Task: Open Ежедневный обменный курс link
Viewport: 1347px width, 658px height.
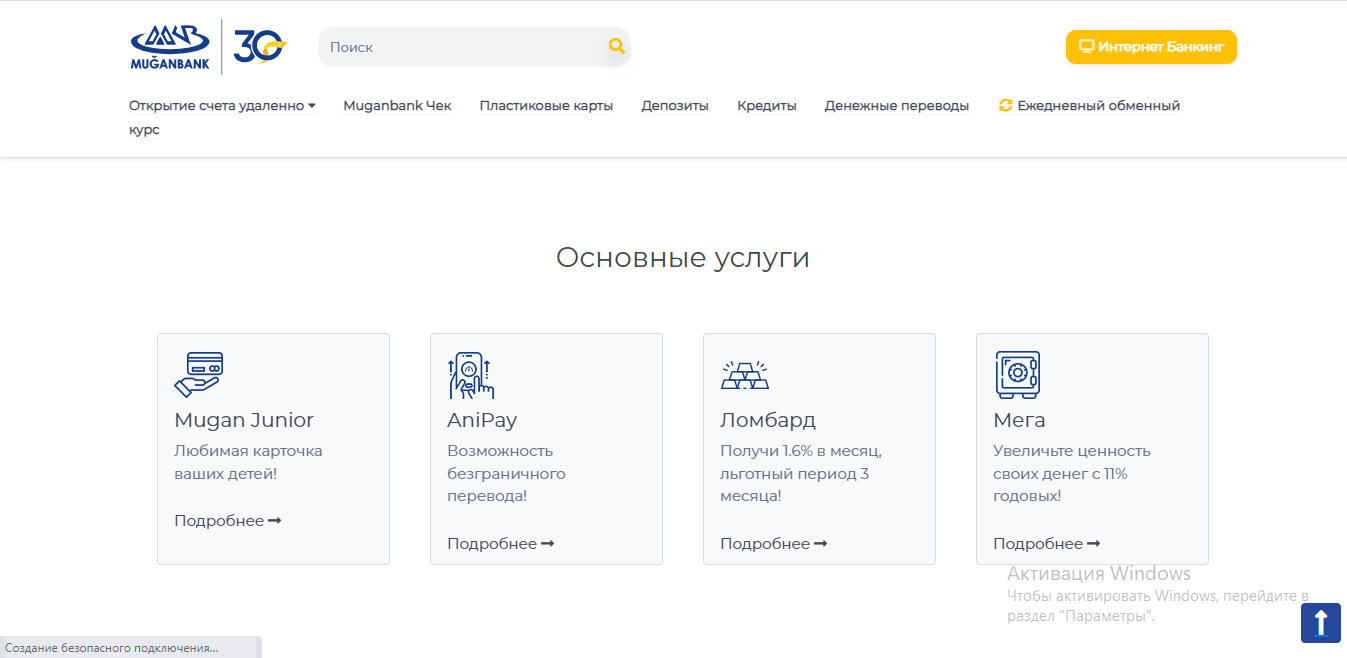Action: click(x=1097, y=106)
